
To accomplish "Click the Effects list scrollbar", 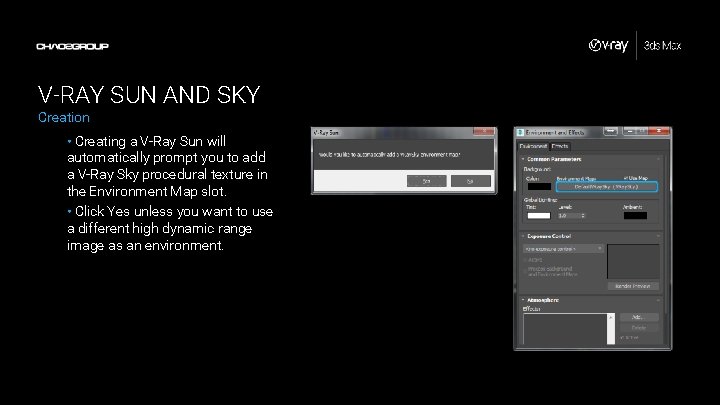I will [611, 329].
